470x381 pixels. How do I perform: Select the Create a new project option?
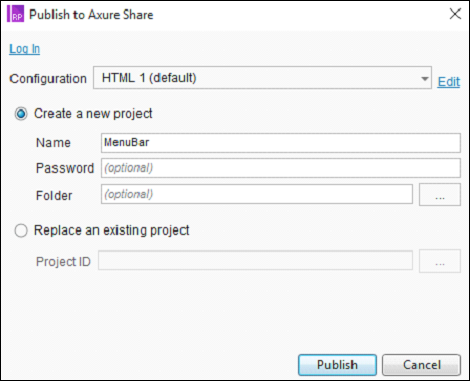21,114
